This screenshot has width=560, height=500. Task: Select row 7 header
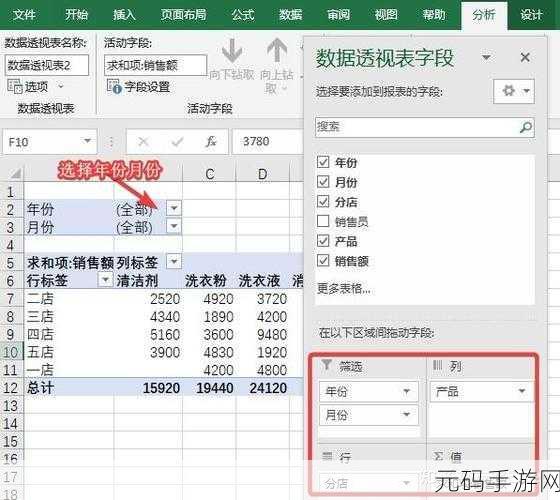pyautogui.click(x=11, y=299)
